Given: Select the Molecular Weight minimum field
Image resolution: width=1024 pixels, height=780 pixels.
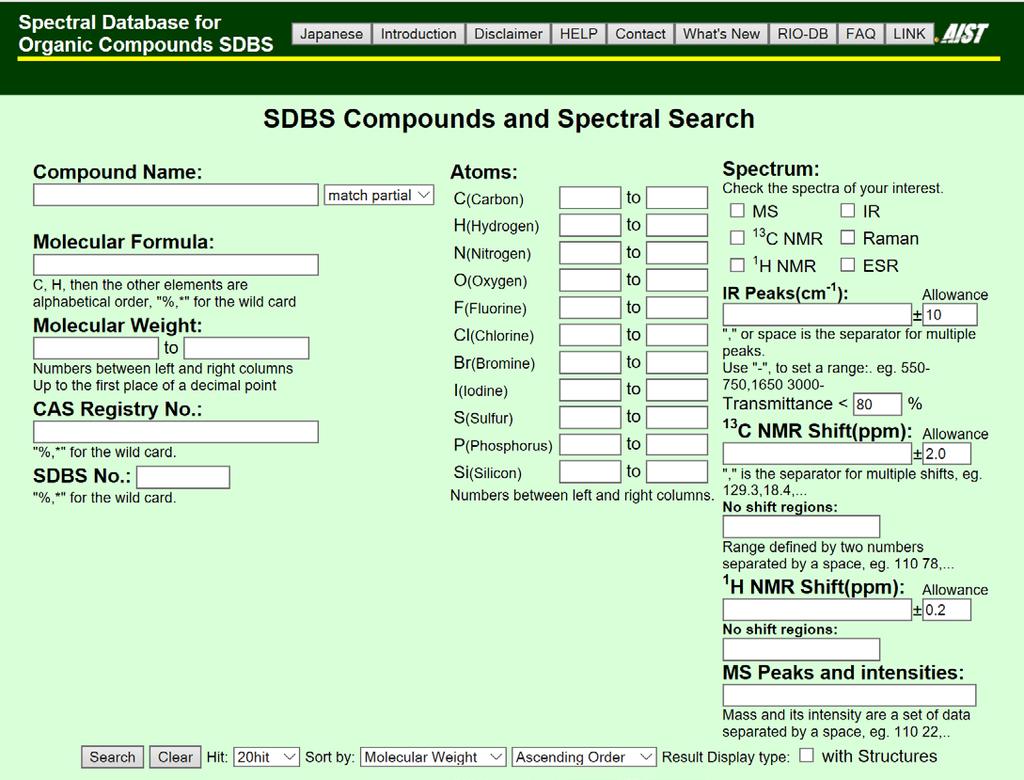Looking at the screenshot, I should coord(96,348).
